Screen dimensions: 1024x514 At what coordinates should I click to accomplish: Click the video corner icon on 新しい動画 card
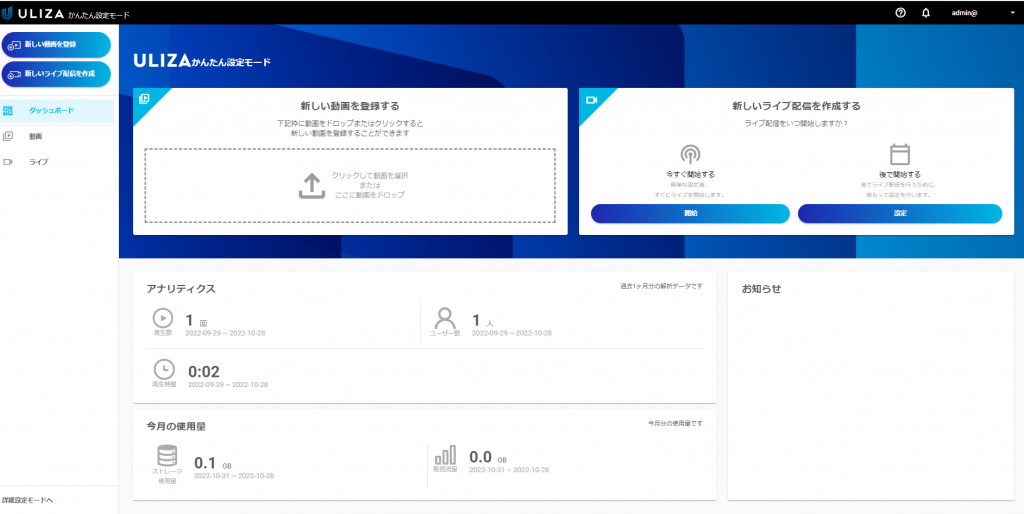tap(144, 99)
